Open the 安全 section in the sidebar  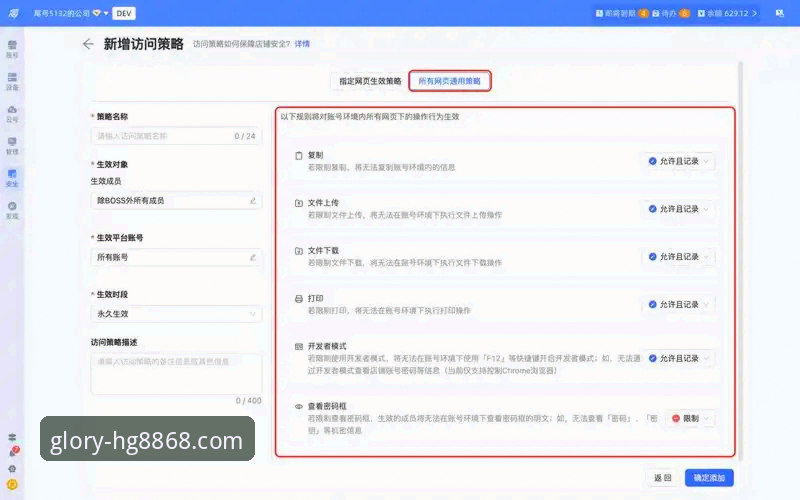coord(12,179)
